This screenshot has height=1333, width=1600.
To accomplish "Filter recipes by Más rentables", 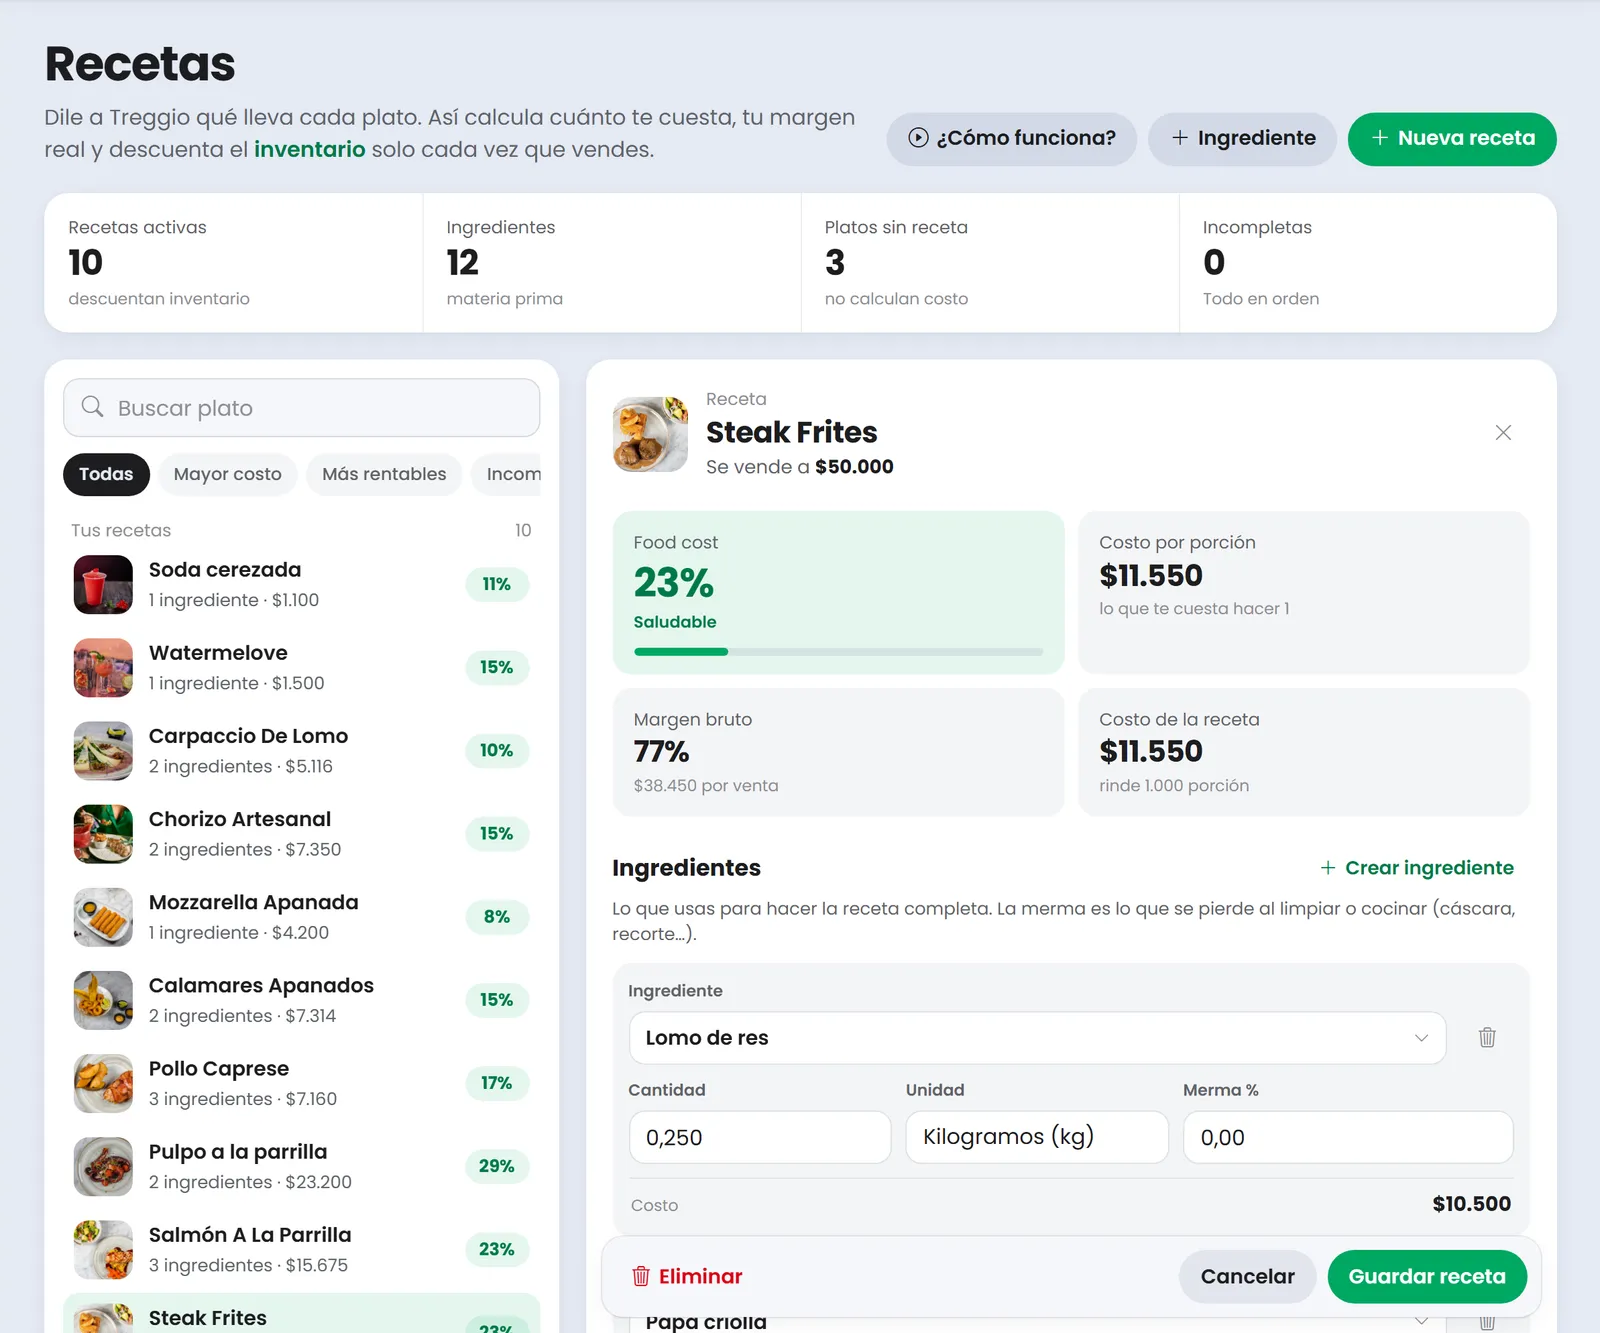I will coord(384,474).
